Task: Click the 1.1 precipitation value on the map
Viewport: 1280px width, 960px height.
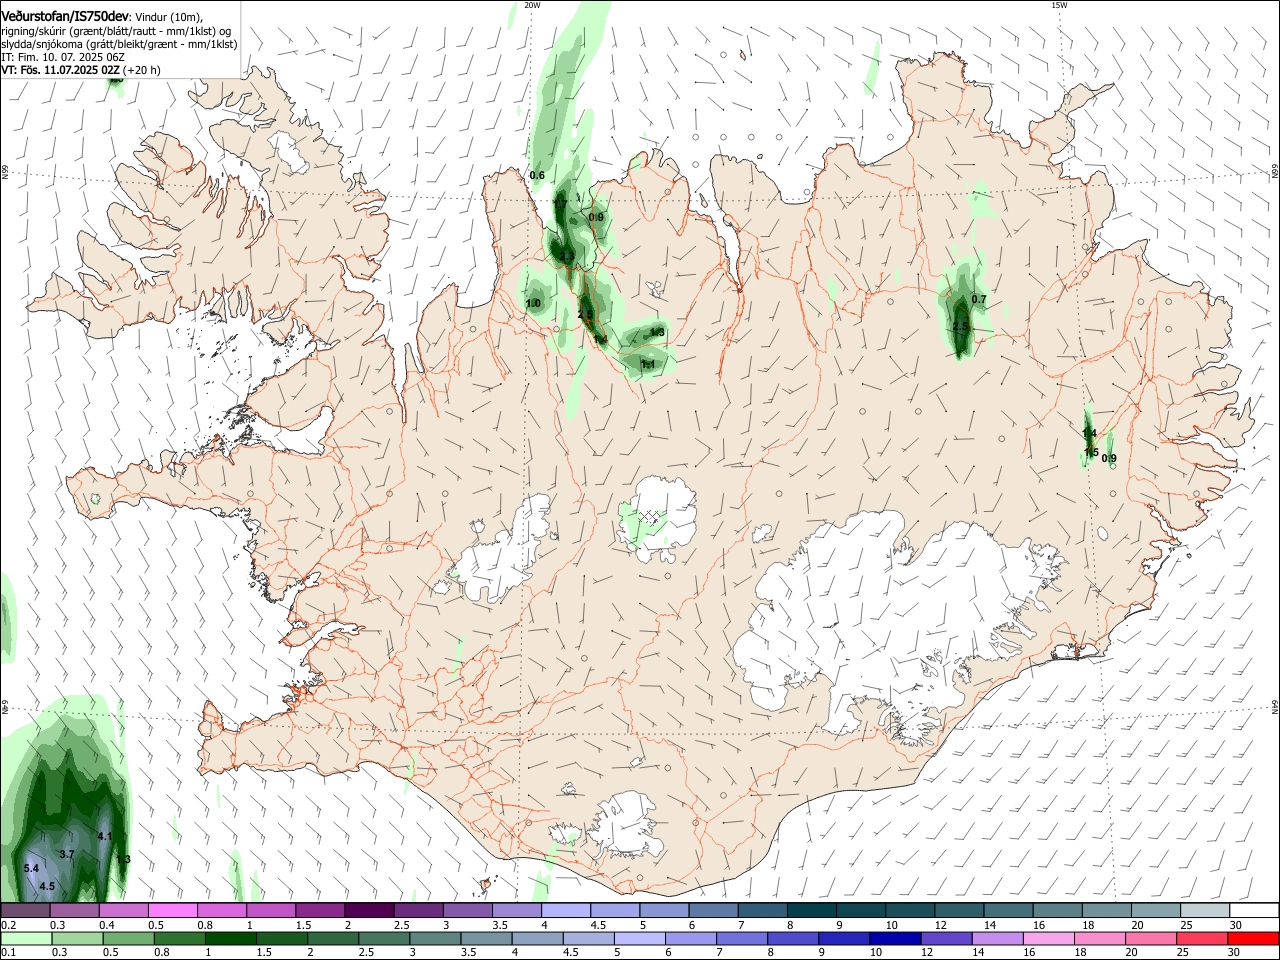Action: click(x=648, y=366)
